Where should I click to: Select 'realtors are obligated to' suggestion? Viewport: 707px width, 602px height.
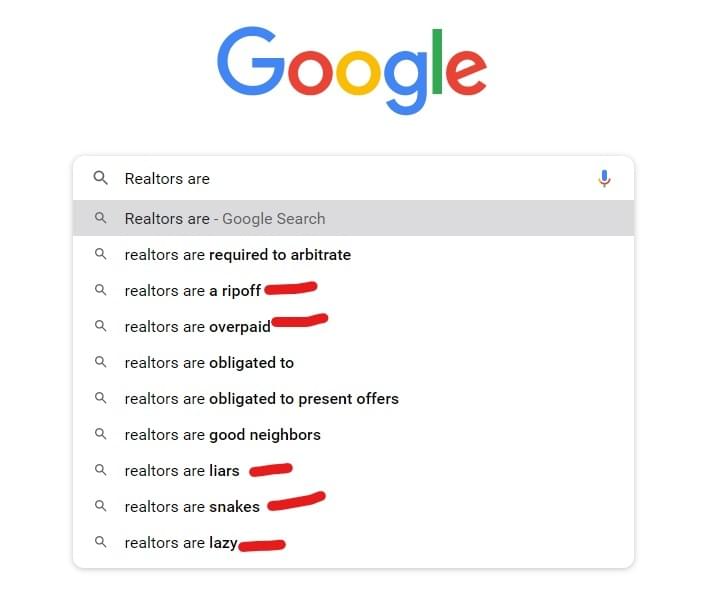coord(354,363)
